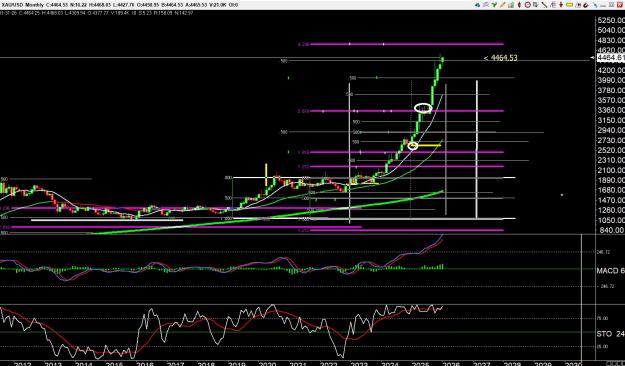Click the 2021 label on time axis
Image resolution: width=625 pixels, height=366 pixels.
coord(298,364)
